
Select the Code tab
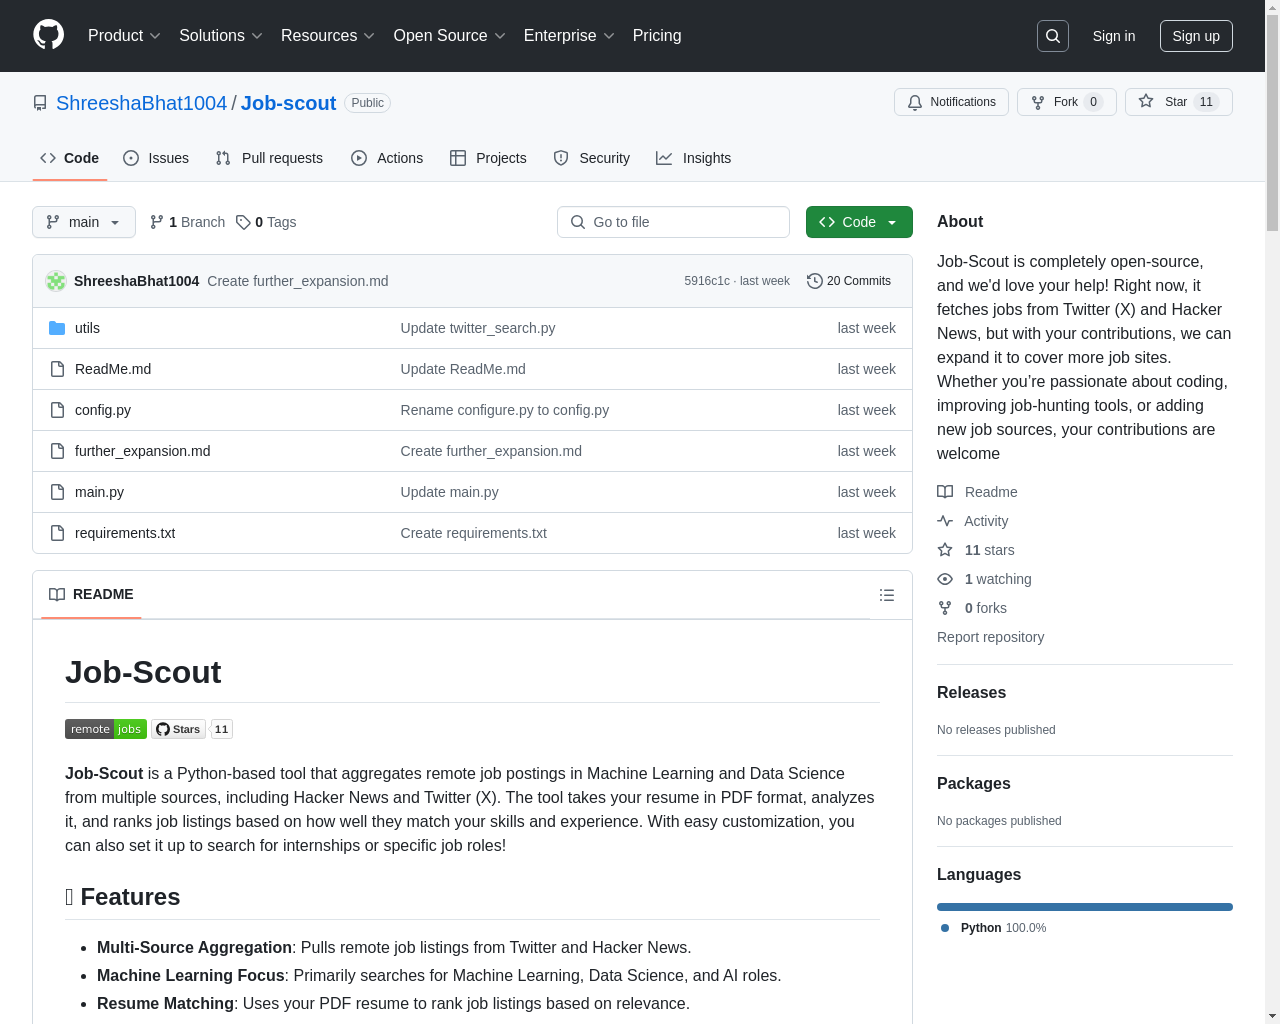(70, 158)
